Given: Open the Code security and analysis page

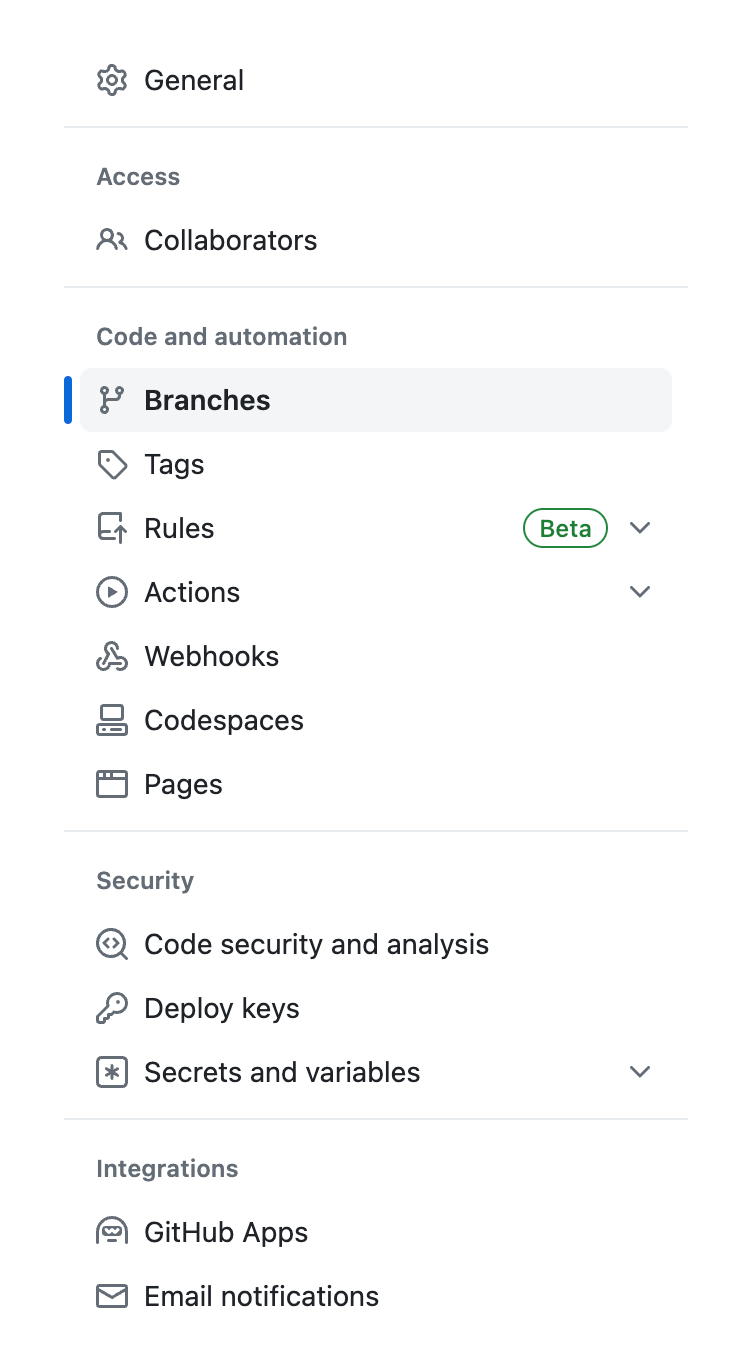Looking at the screenshot, I should click(x=316, y=943).
